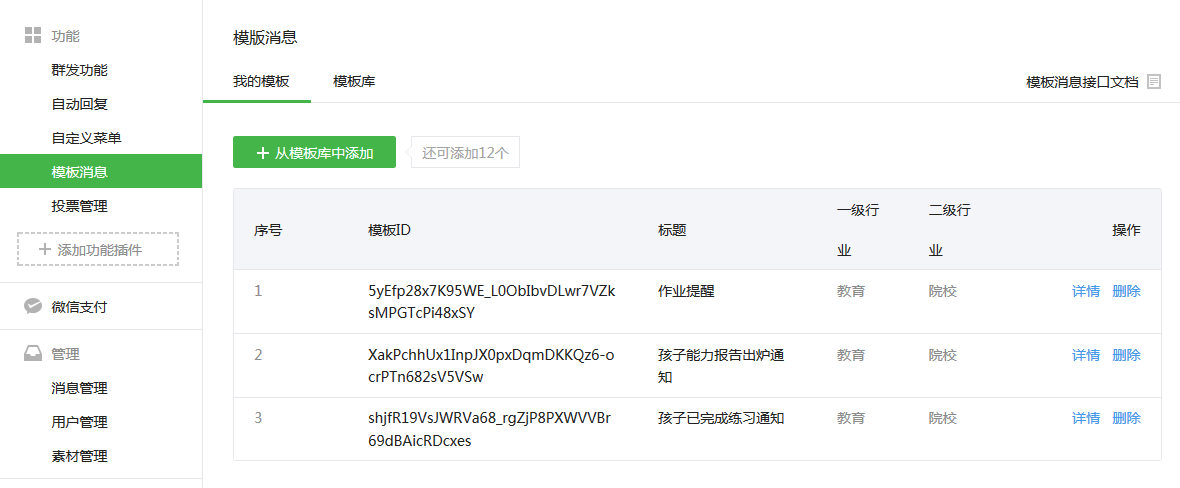Click the 模板ID column header

point(389,230)
